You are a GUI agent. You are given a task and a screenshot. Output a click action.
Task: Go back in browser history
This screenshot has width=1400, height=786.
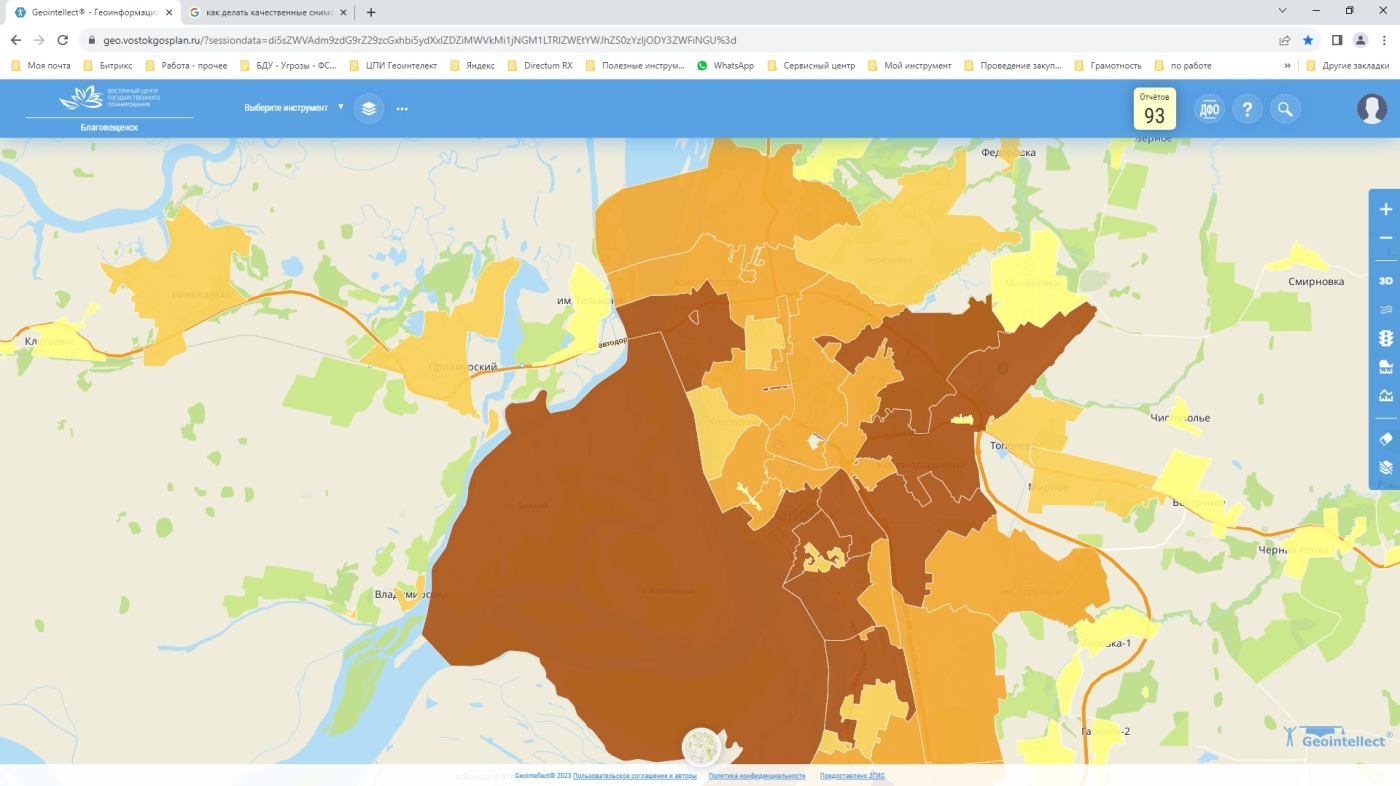pyautogui.click(x=15, y=40)
